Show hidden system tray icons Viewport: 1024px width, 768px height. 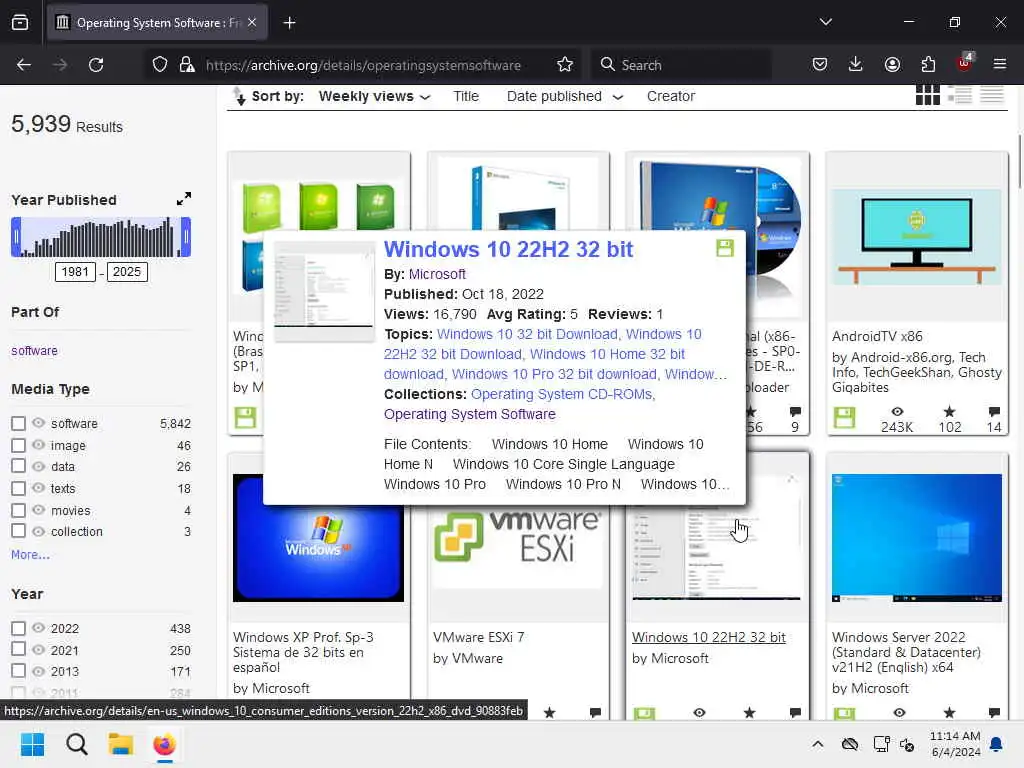point(818,744)
